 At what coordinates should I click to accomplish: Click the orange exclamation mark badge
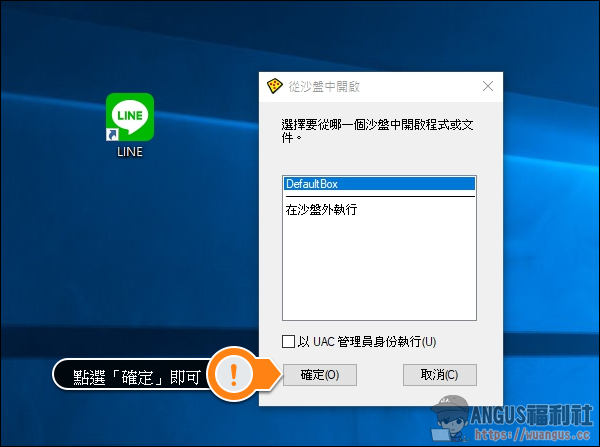tap(235, 375)
